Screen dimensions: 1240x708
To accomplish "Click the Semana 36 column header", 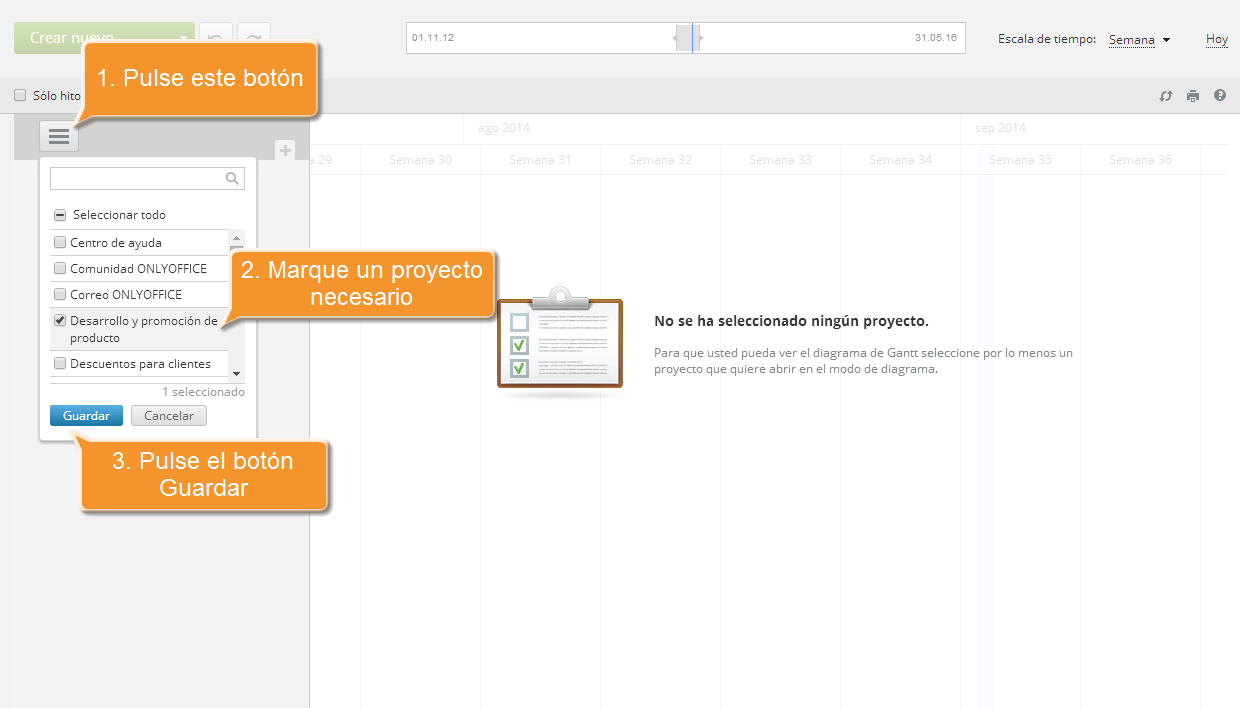I will tap(1140, 160).
